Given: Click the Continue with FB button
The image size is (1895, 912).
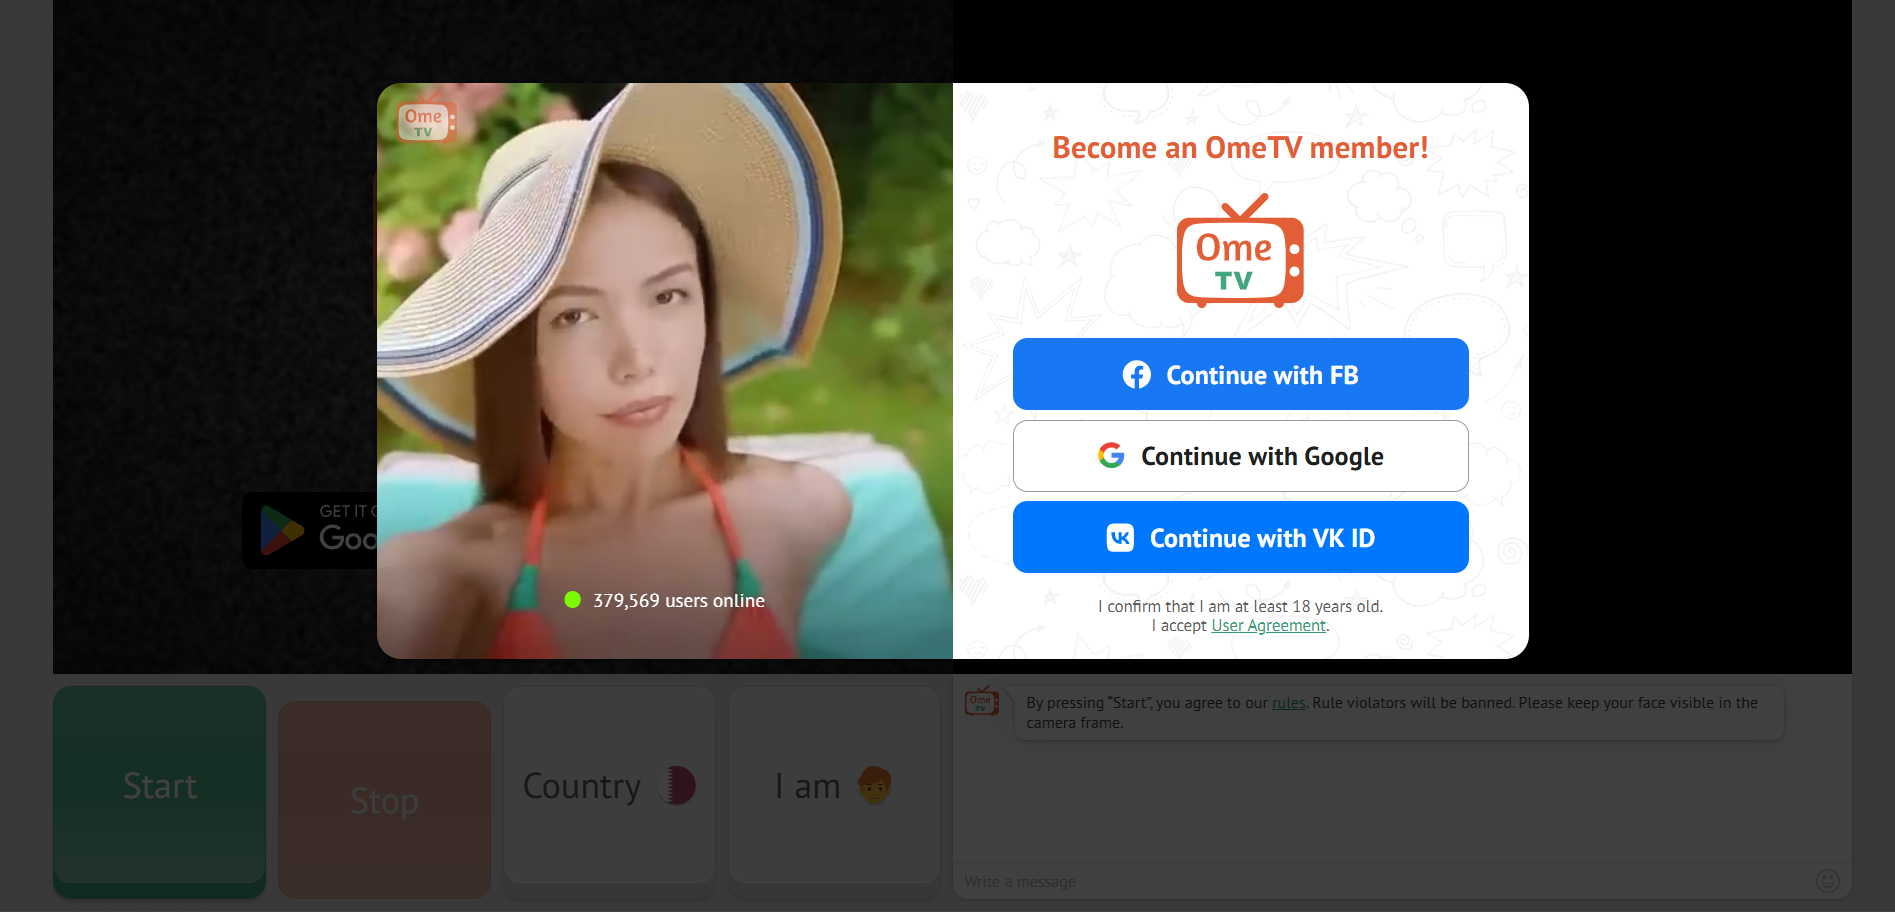Looking at the screenshot, I should click(x=1240, y=374).
